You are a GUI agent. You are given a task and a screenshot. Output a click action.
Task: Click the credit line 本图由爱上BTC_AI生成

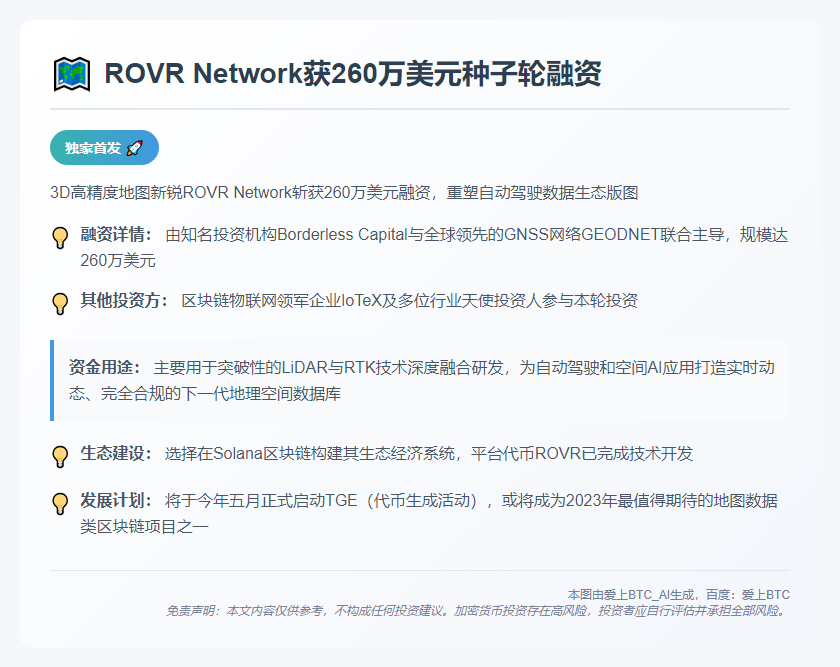[x=679, y=595]
